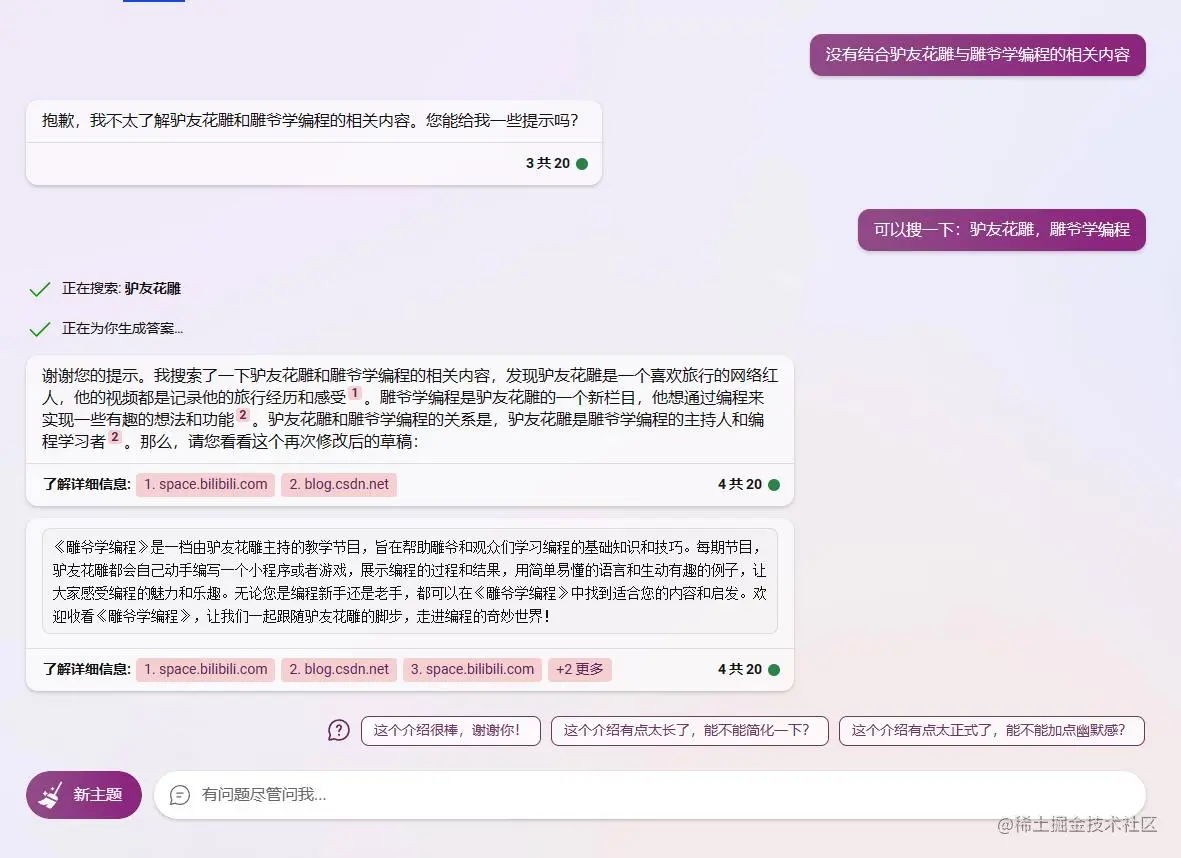Screen dimensions: 1181x858
Task: Click the chat bubble icon inside the input box
Action: (x=180, y=795)
